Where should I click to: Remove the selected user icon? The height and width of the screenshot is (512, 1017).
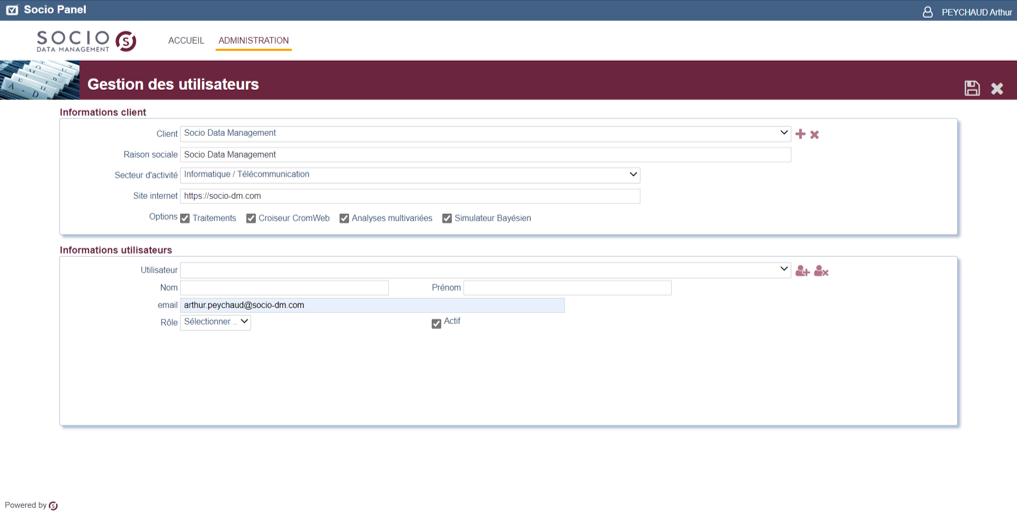(x=821, y=271)
